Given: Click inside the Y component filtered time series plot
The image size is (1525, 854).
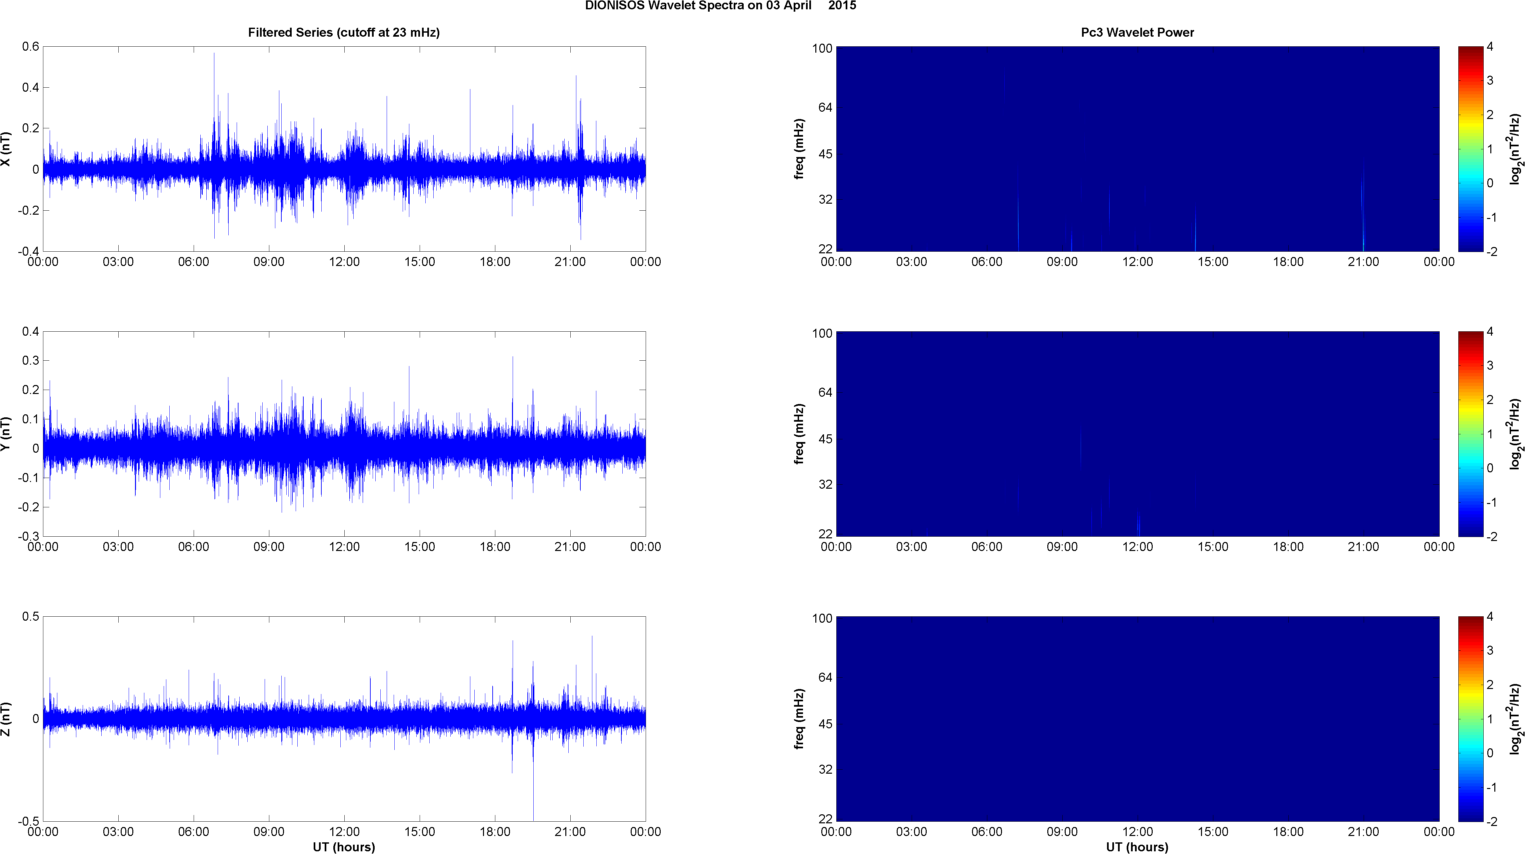Looking at the screenshot, I should point(344,434).
